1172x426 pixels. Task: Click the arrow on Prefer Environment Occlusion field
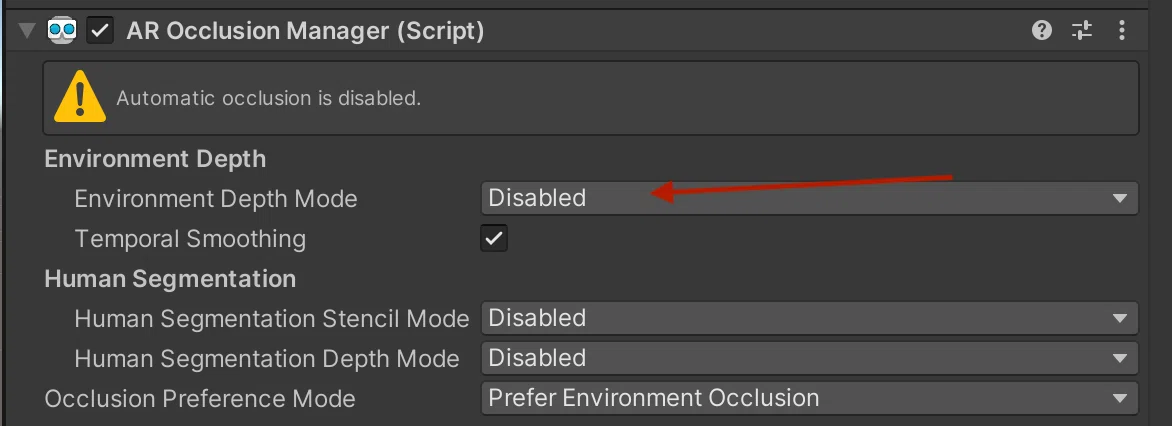[1119, 398]
